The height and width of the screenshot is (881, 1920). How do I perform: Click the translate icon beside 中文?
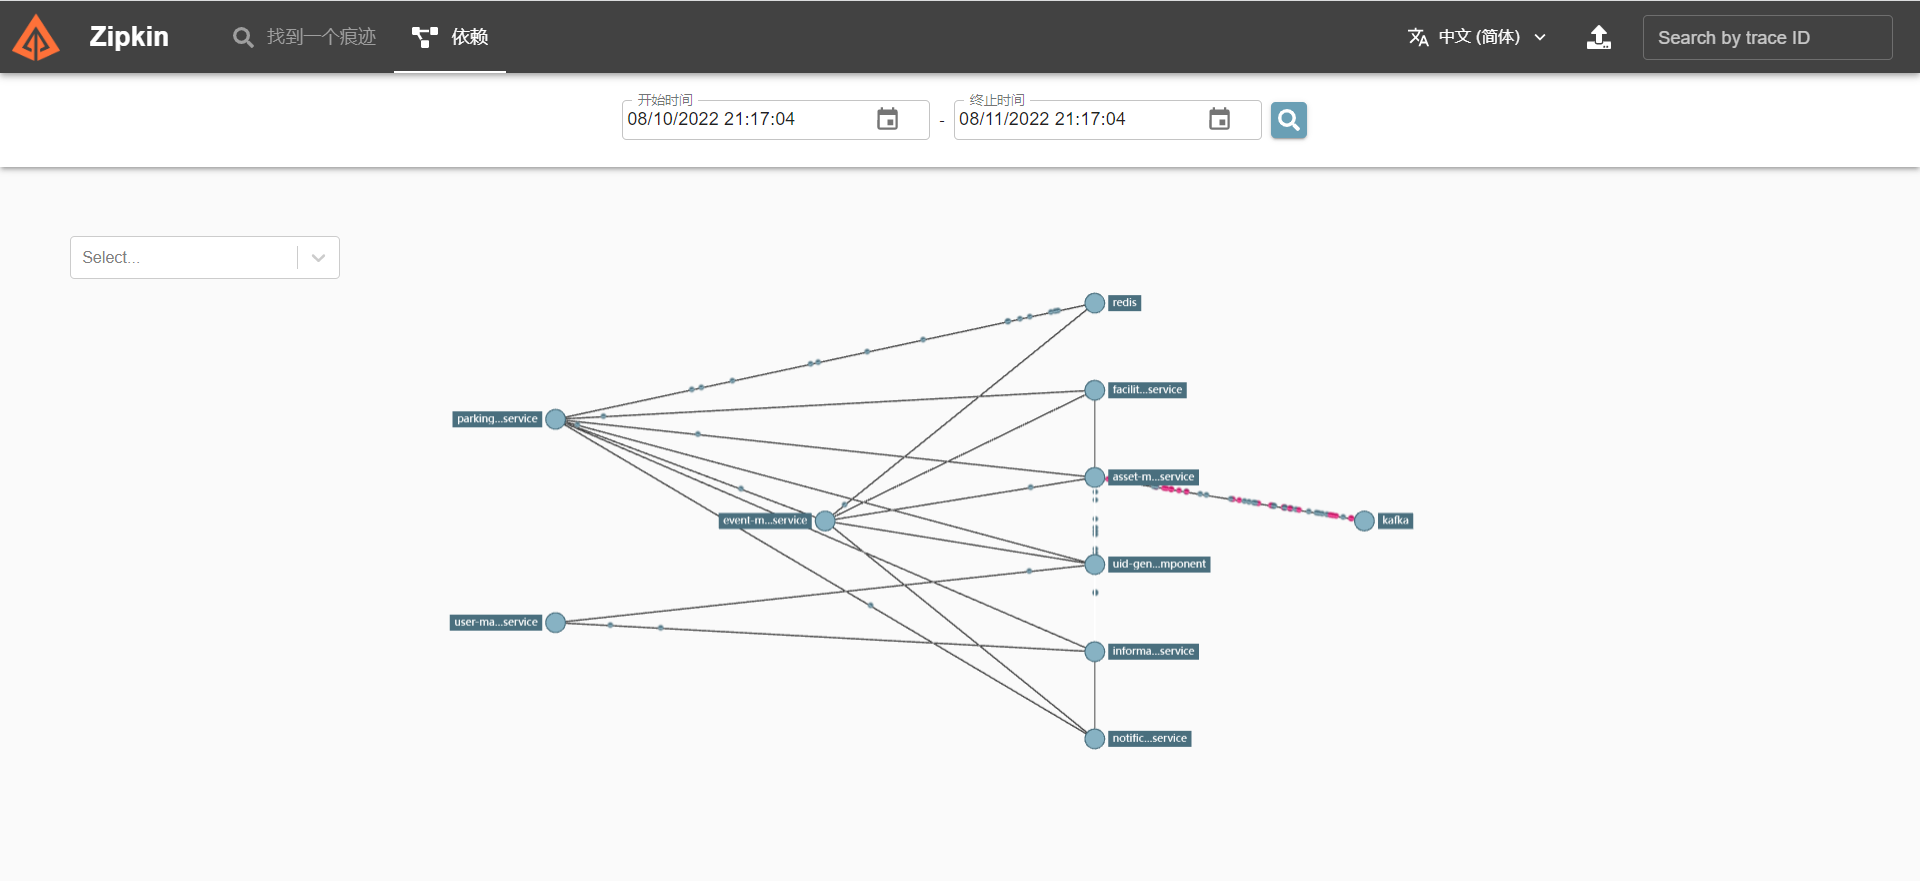point(1418,37)
